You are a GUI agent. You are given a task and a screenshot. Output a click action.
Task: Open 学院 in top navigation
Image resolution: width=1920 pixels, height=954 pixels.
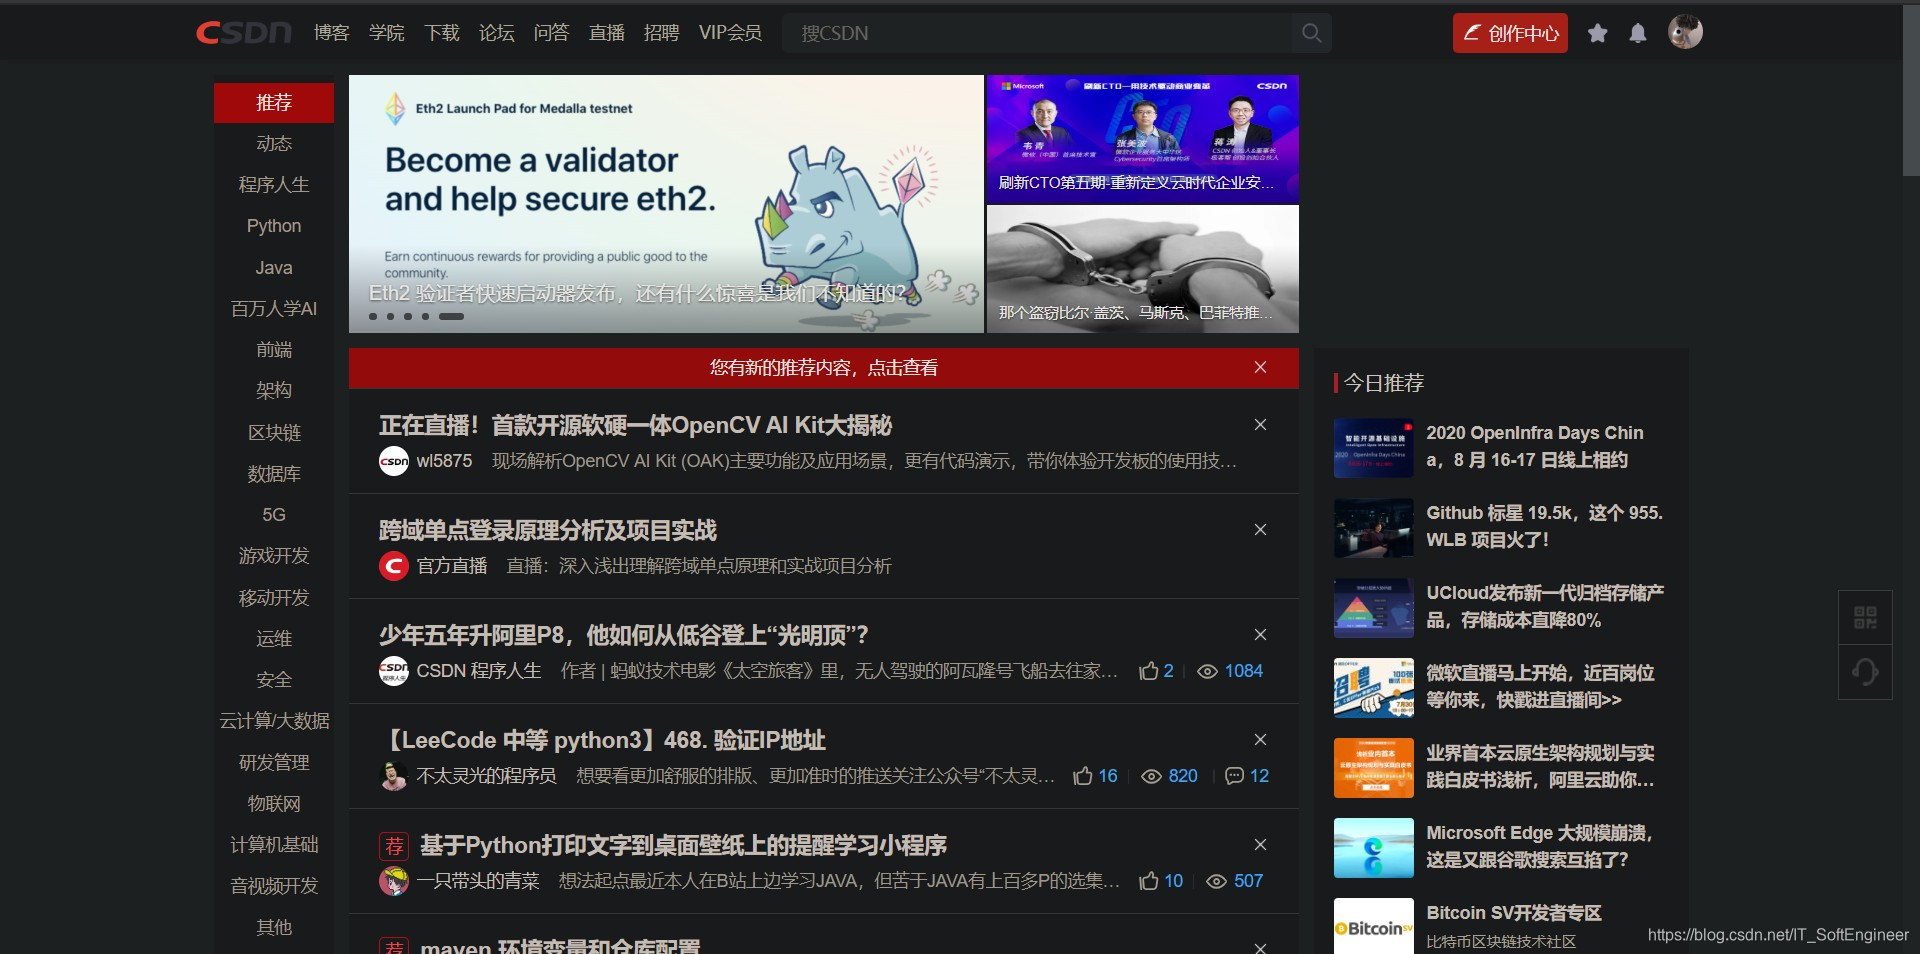click(386, 33)
